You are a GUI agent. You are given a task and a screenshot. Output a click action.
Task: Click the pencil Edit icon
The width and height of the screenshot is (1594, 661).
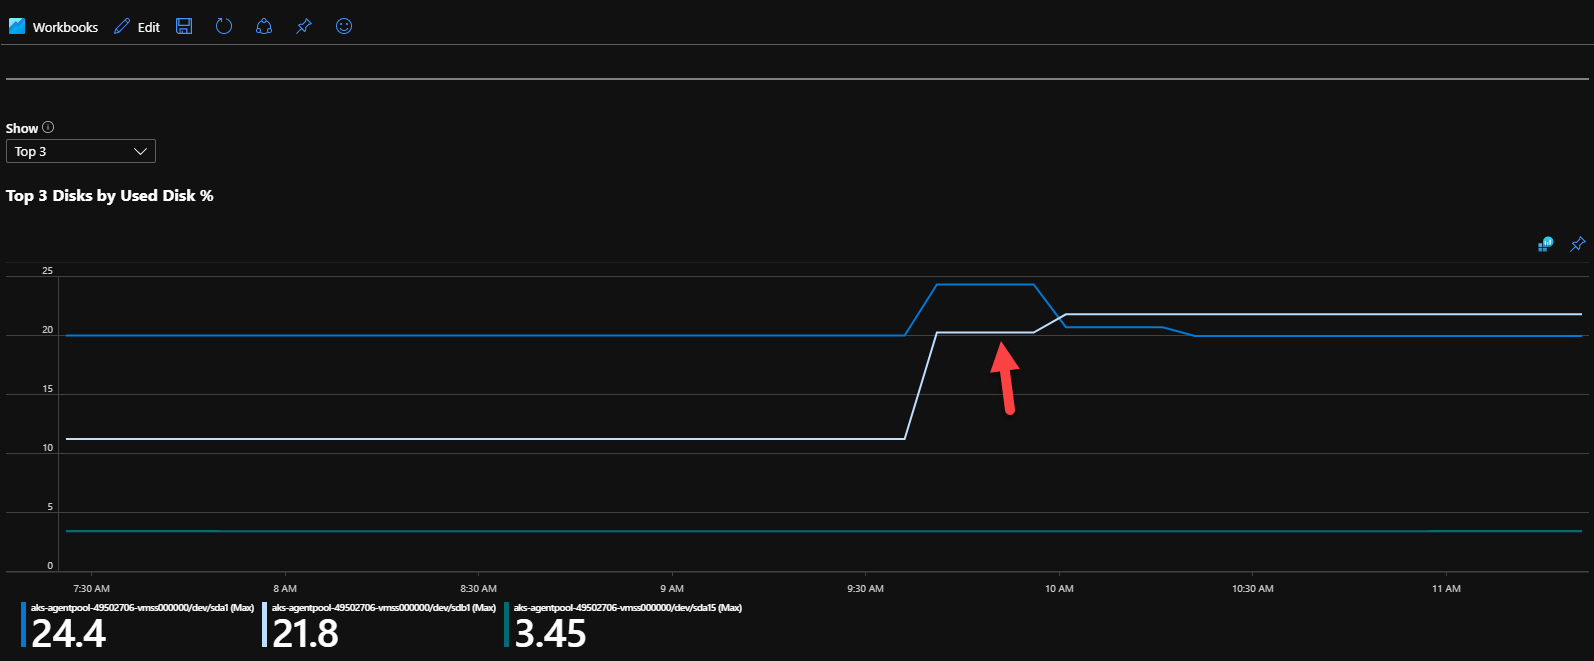point(122,27)
